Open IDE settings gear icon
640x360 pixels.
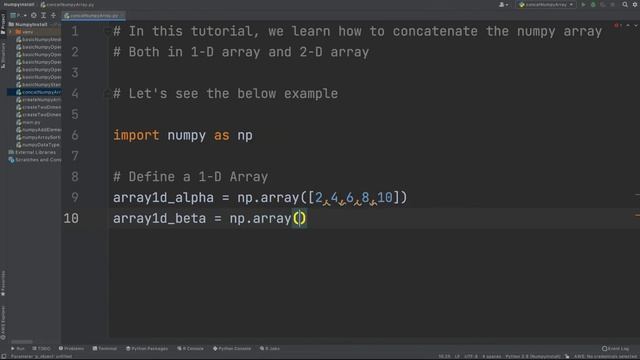(x=635, y=4)
